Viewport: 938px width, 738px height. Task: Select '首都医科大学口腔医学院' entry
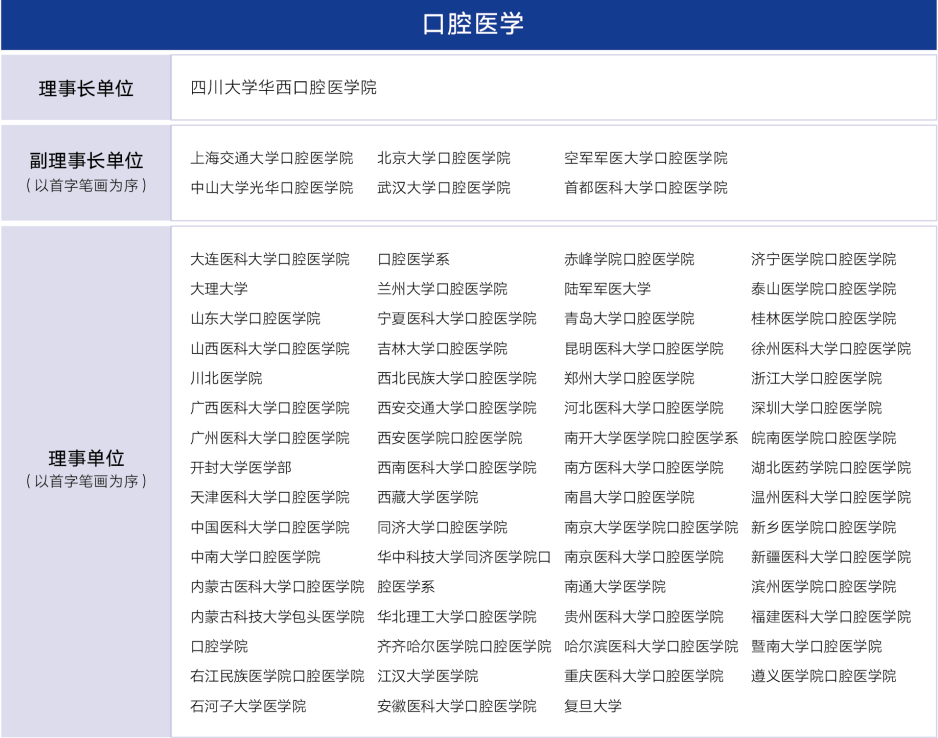(x=646, y=188)
